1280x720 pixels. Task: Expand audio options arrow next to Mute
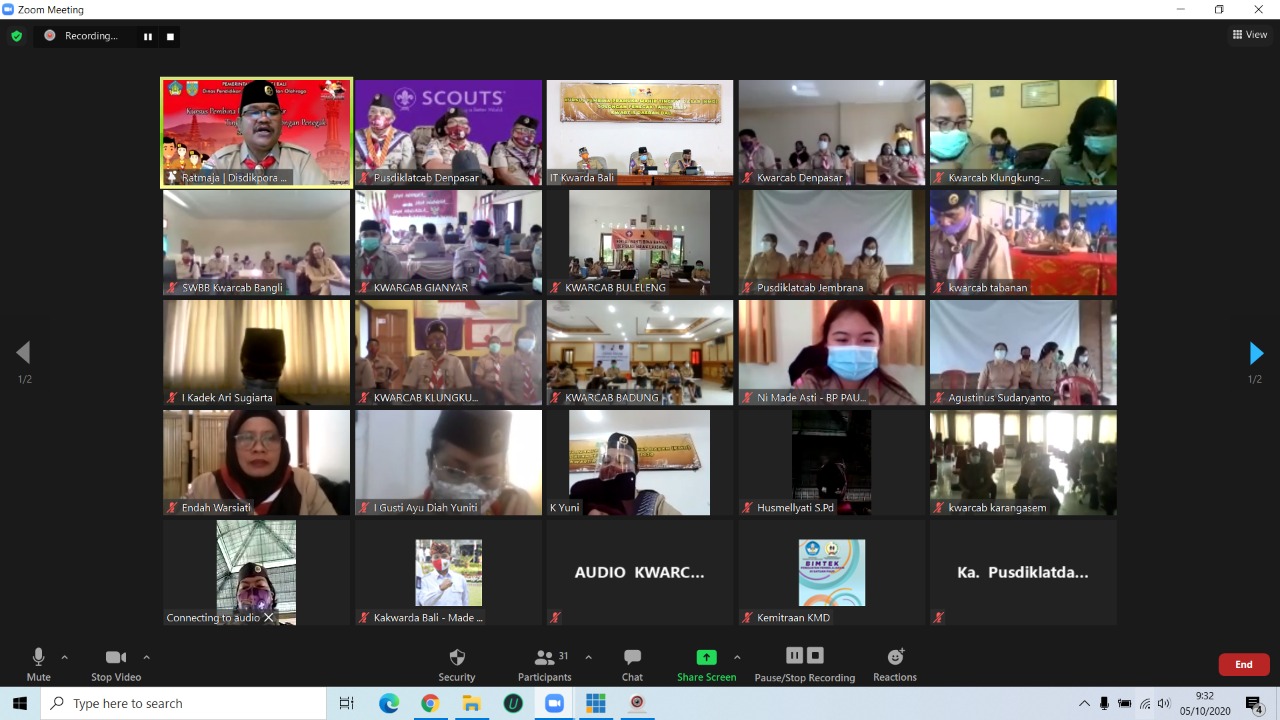pos(65,657)
